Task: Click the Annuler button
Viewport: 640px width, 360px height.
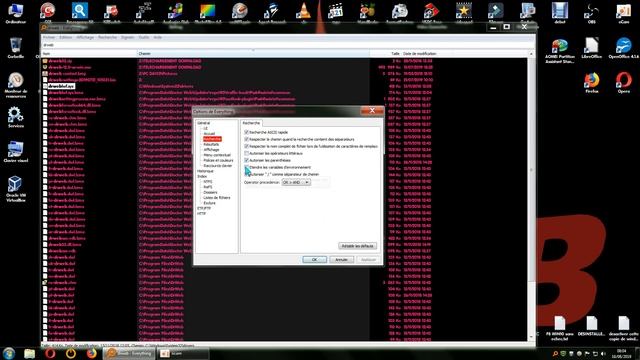Action: tap(341, 260)
